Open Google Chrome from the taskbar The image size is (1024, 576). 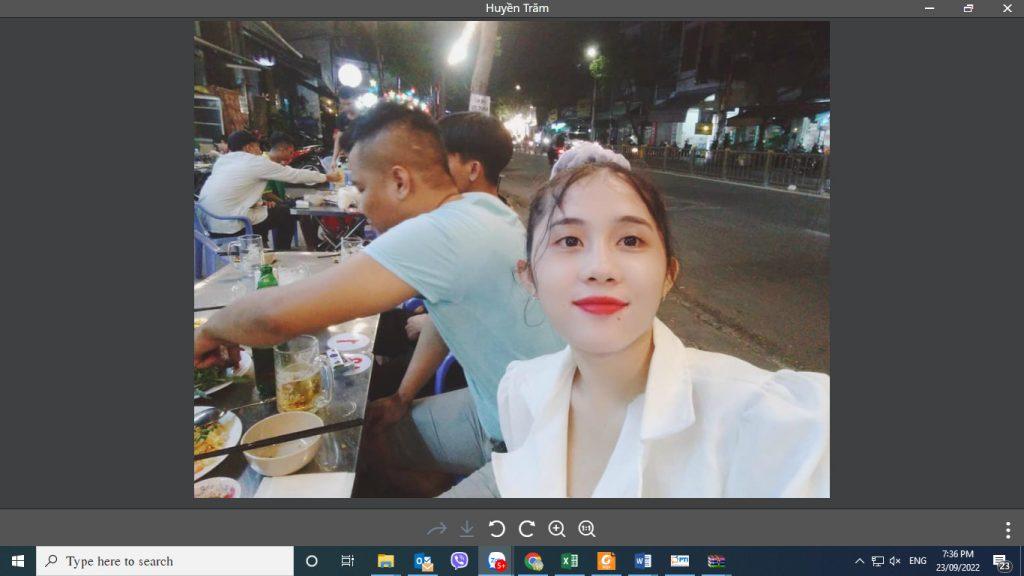point(533,561)
